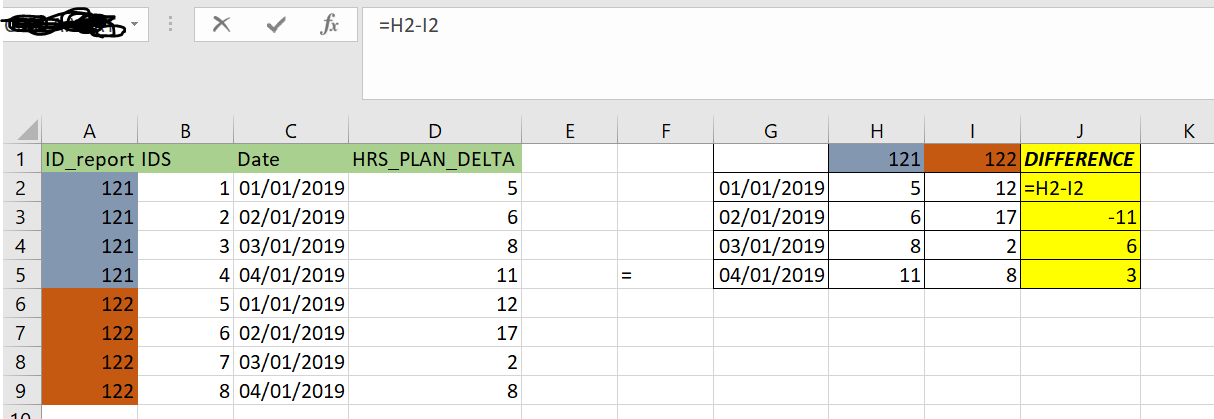Click cell C8 with date 03/01/2019
This screenshot has height=419, width=1214.
tap(290, 361)
